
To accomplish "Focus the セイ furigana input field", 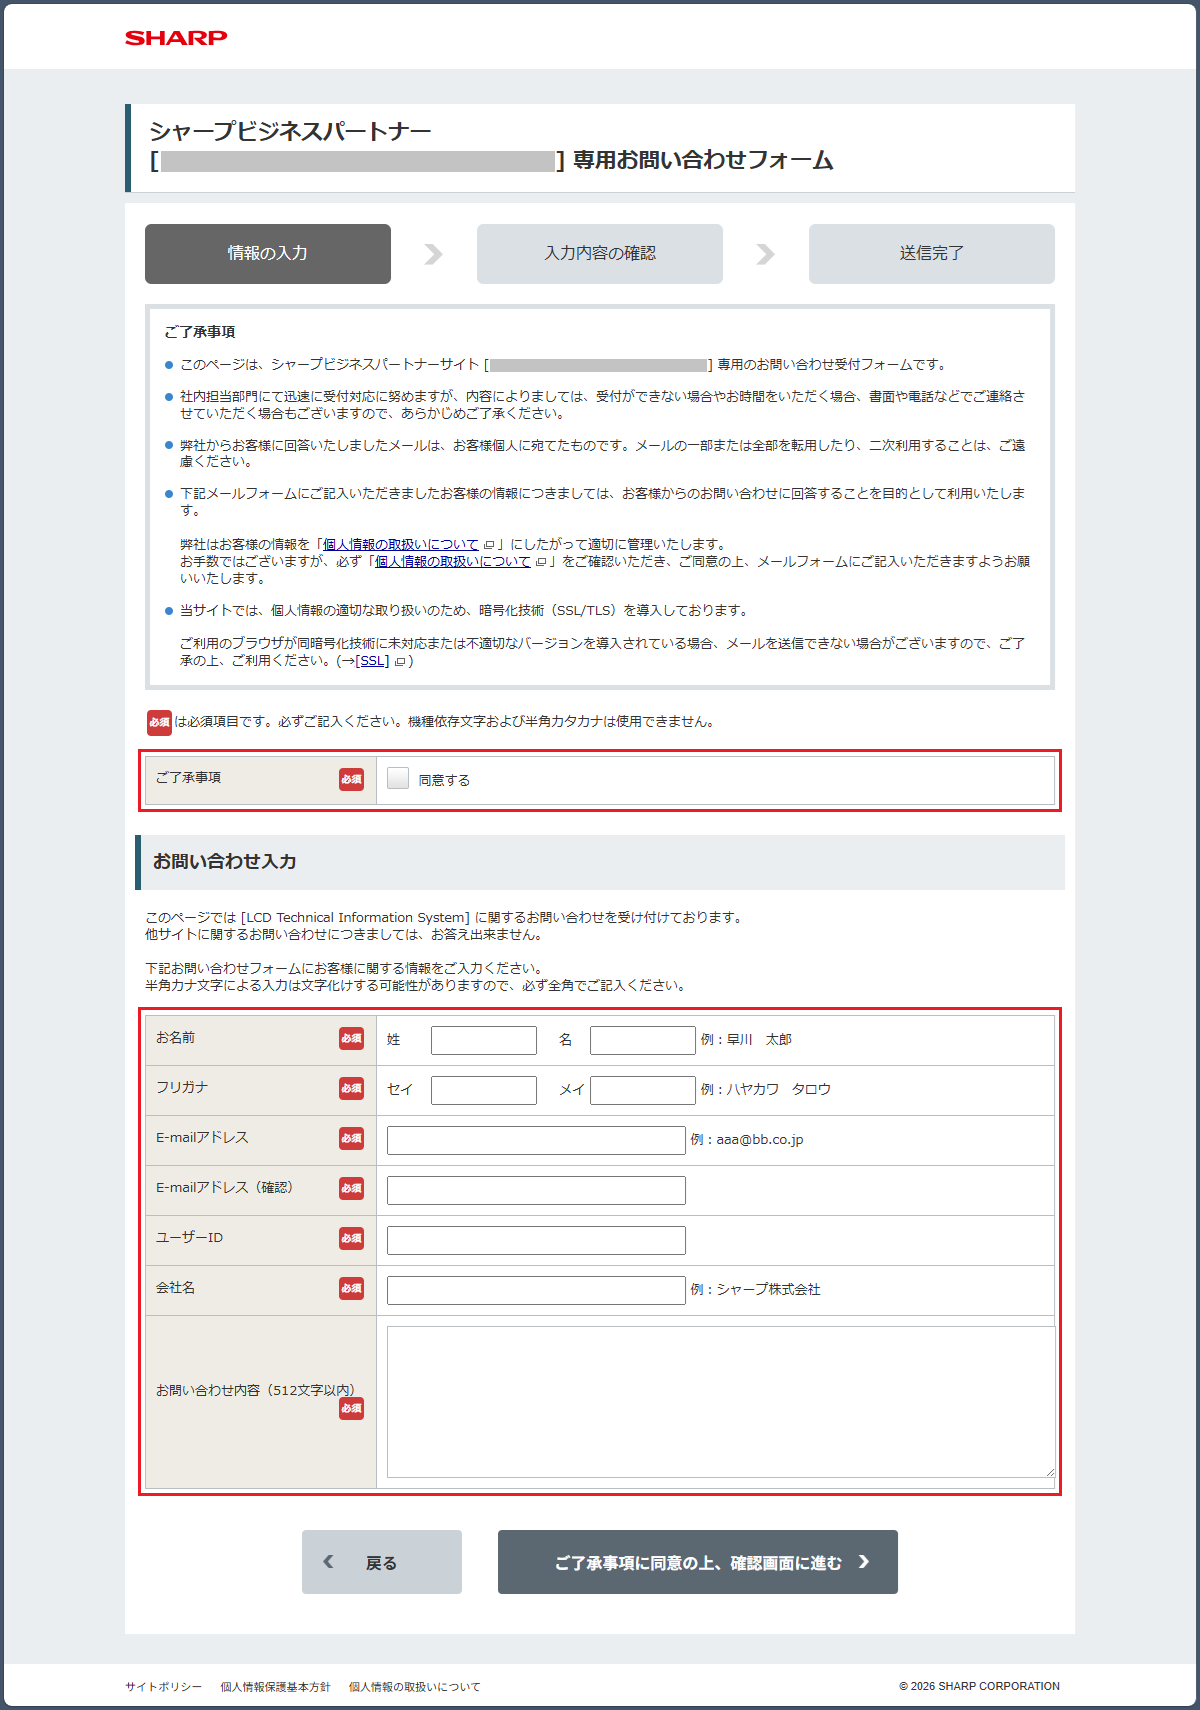I will point(484,1090).
